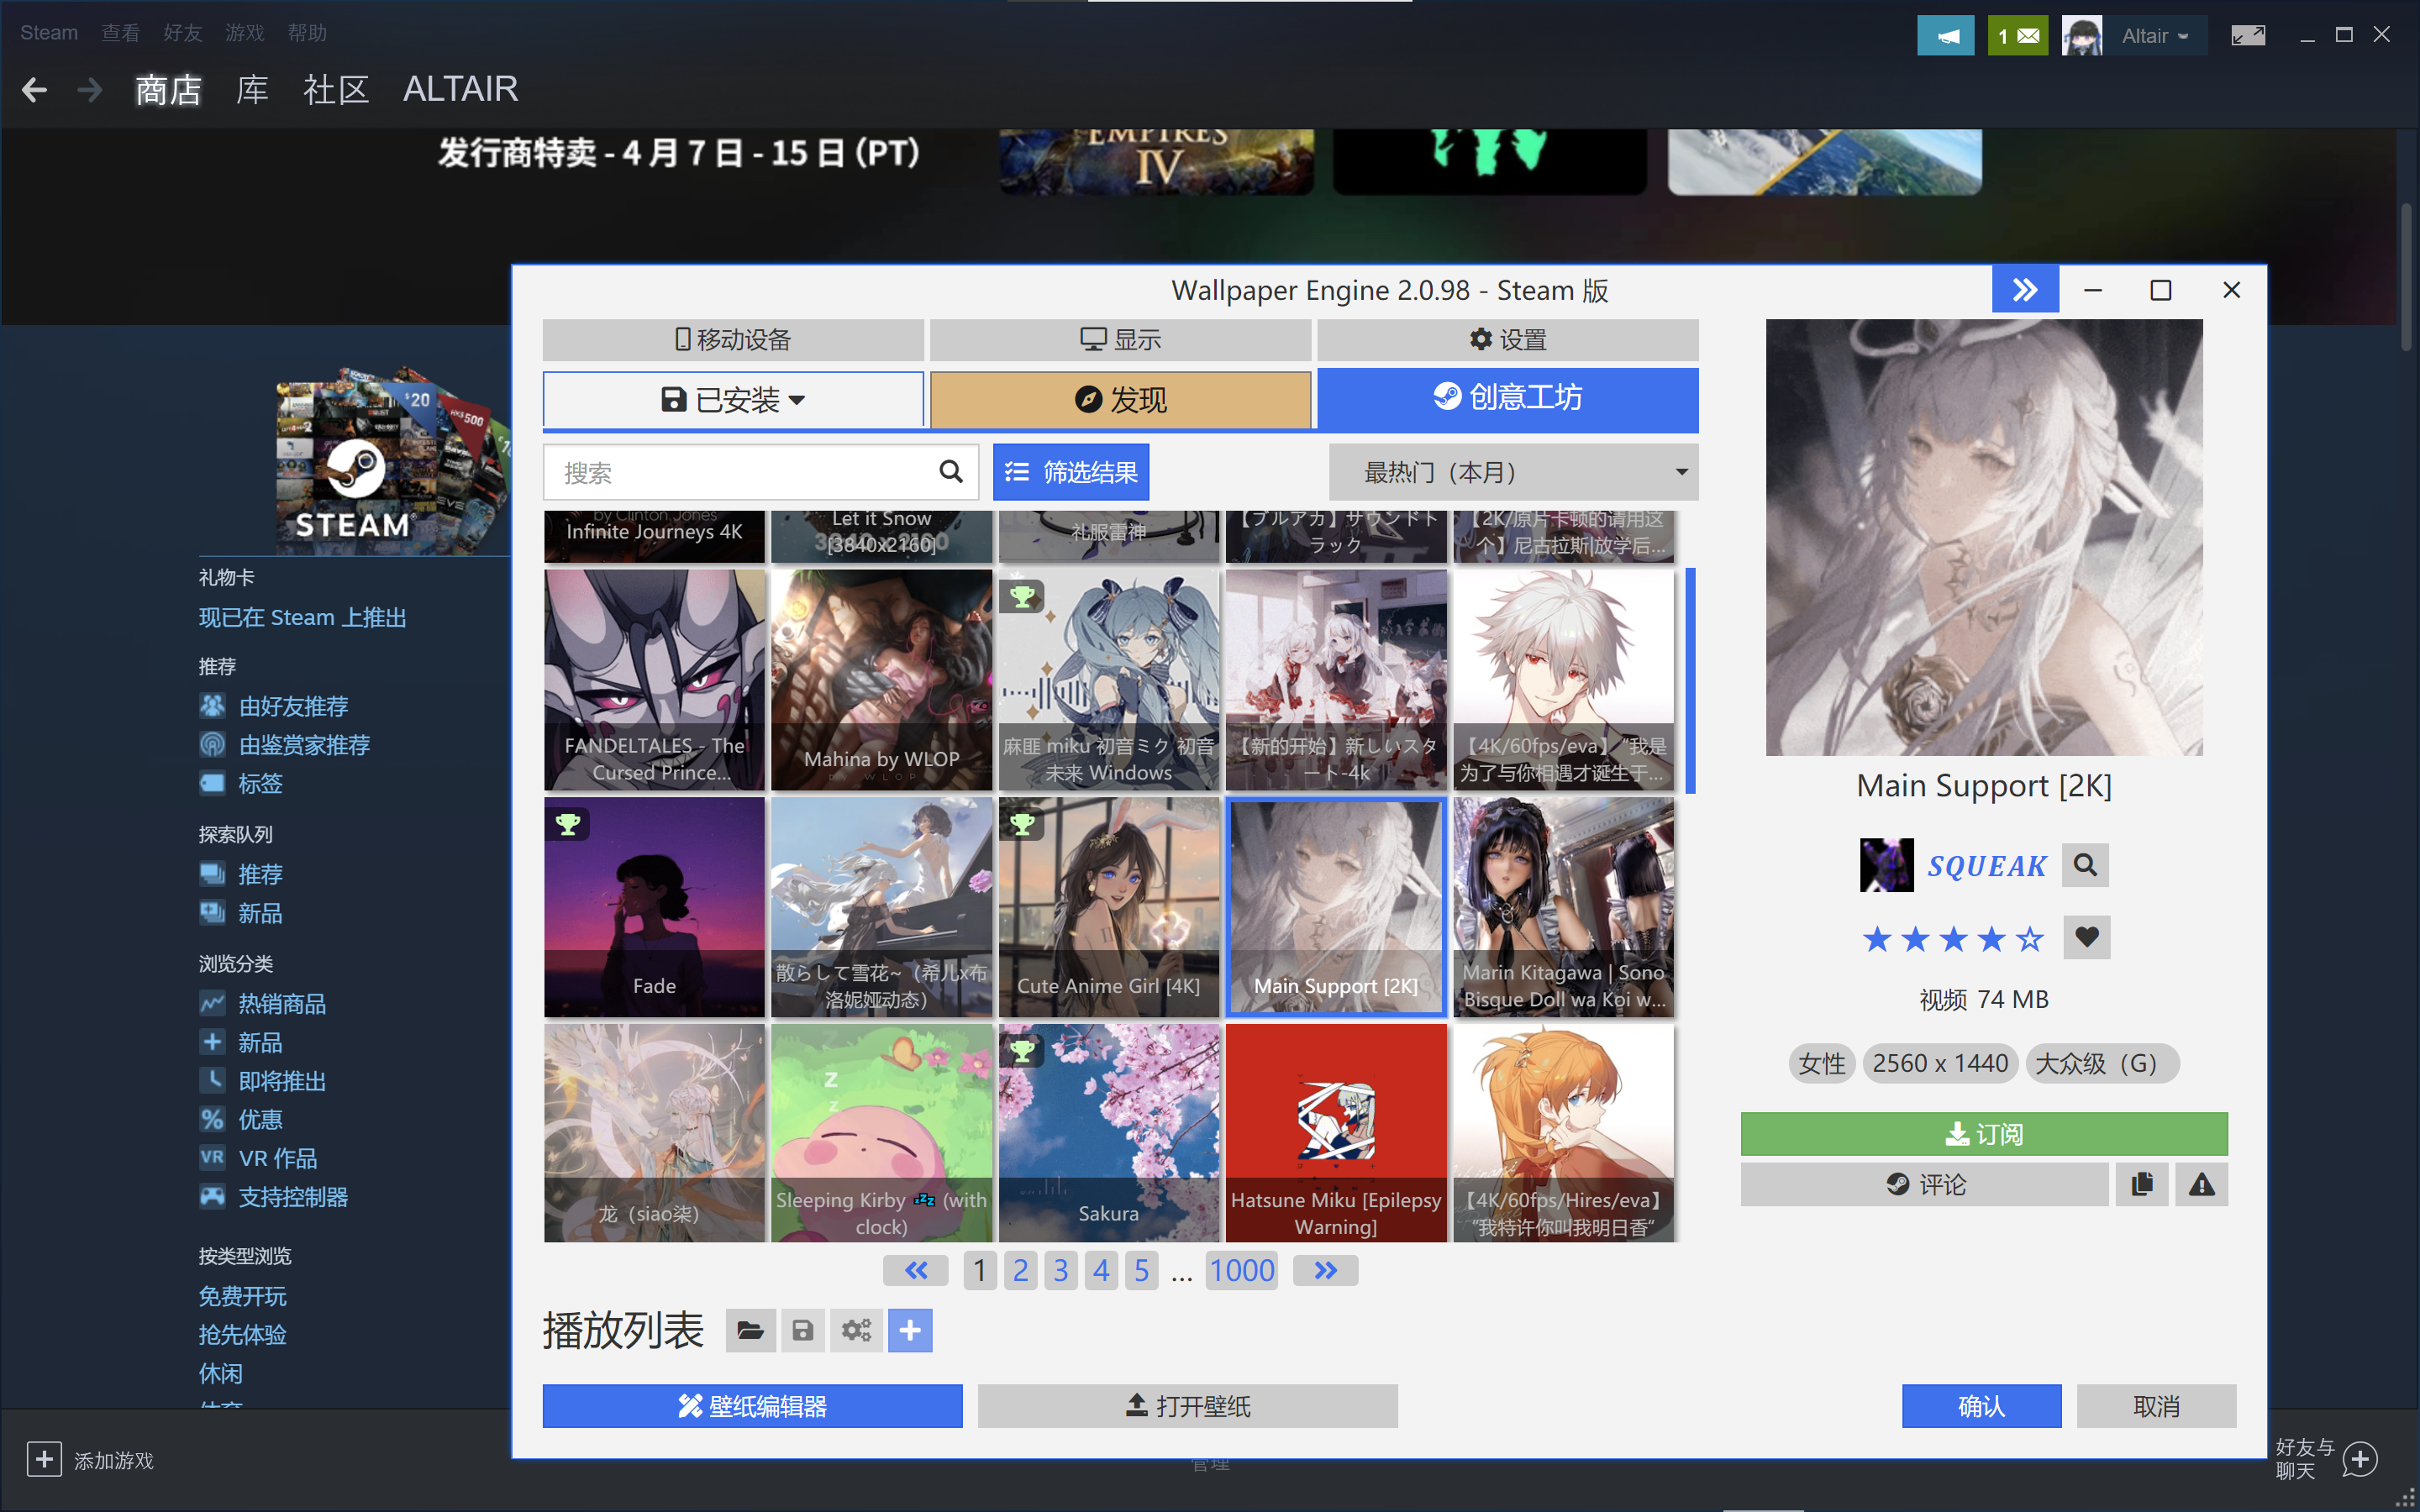Viewport: 2420px width, 1512px height.
Task: Open the Steam menu in the menu bar
Action: coord(49,33)
